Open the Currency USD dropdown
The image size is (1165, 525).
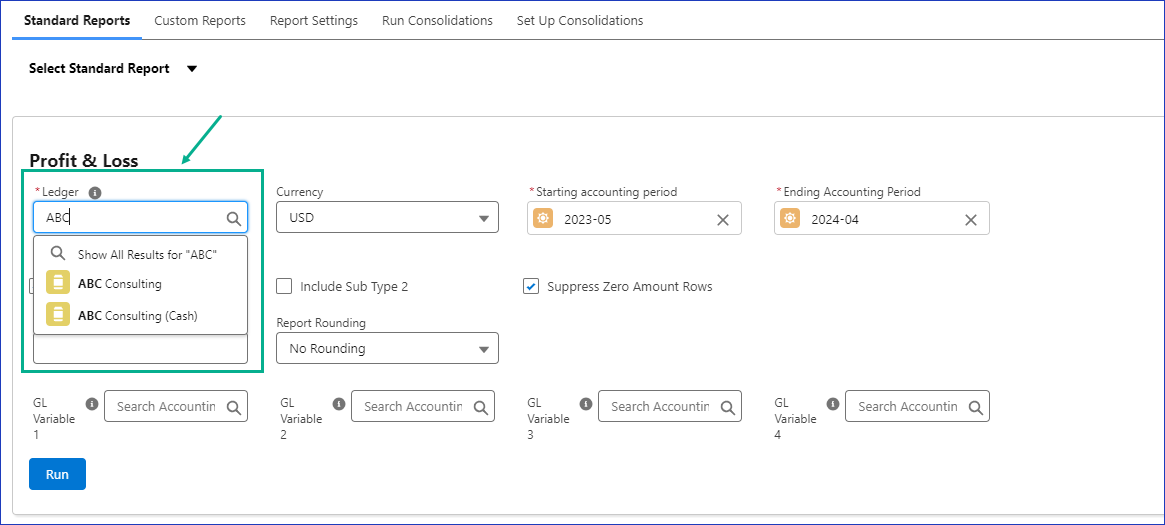coord(387,218)
